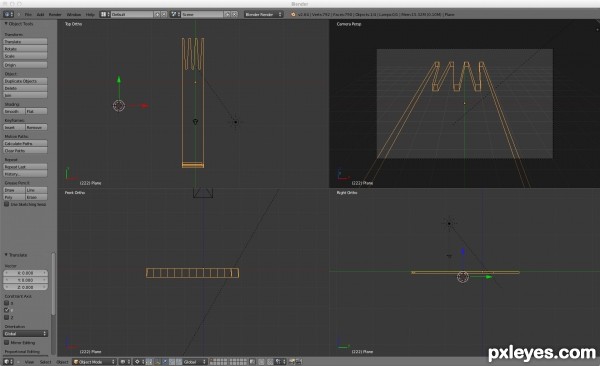This screenshot has height=366, width=600.
Task: Toggle the X constraint axis checkbox
Action: click(x=7, y=303)
